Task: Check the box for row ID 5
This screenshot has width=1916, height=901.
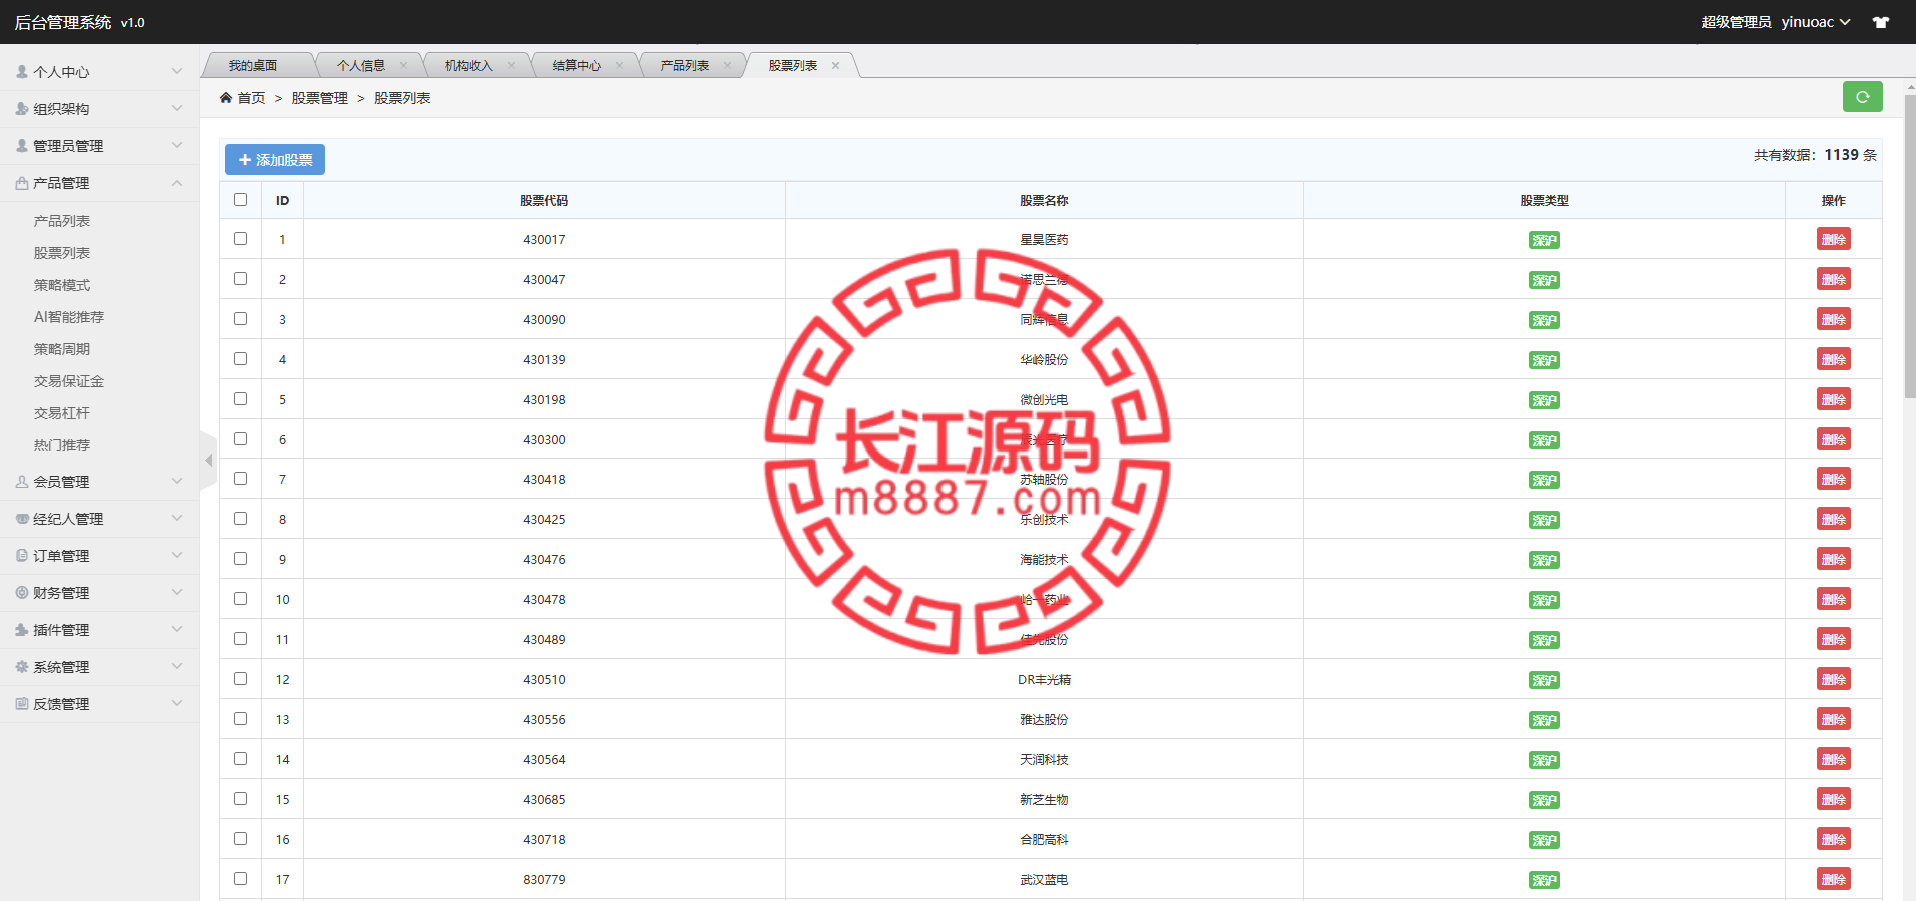Action: [x=240, y=398]
